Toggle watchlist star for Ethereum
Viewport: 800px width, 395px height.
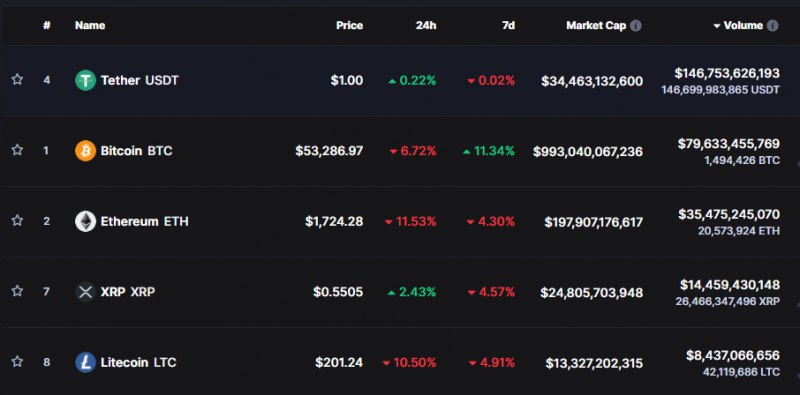[x=17, y=220]
